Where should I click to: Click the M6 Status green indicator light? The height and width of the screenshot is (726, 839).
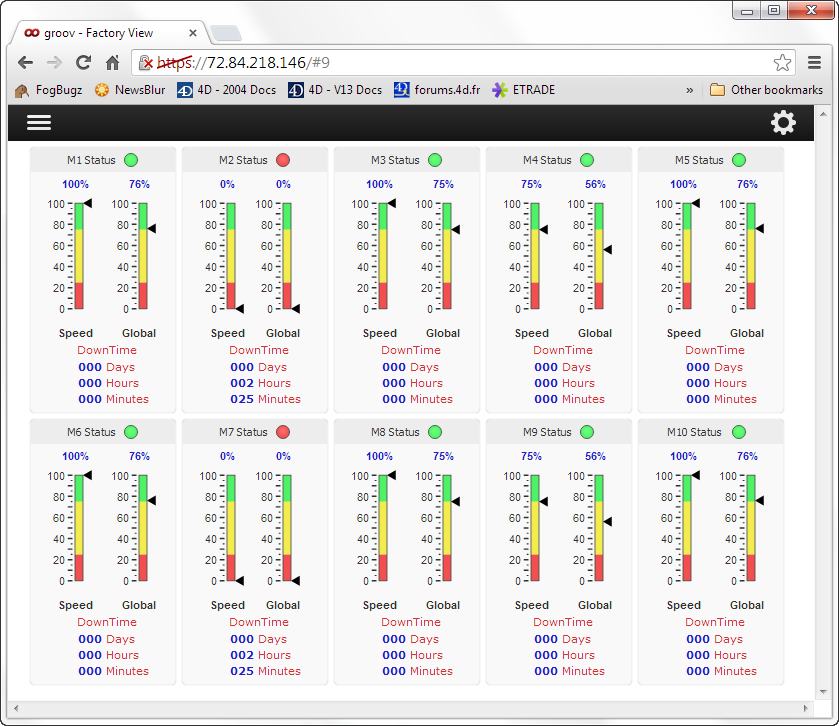[x=131, y=432]
